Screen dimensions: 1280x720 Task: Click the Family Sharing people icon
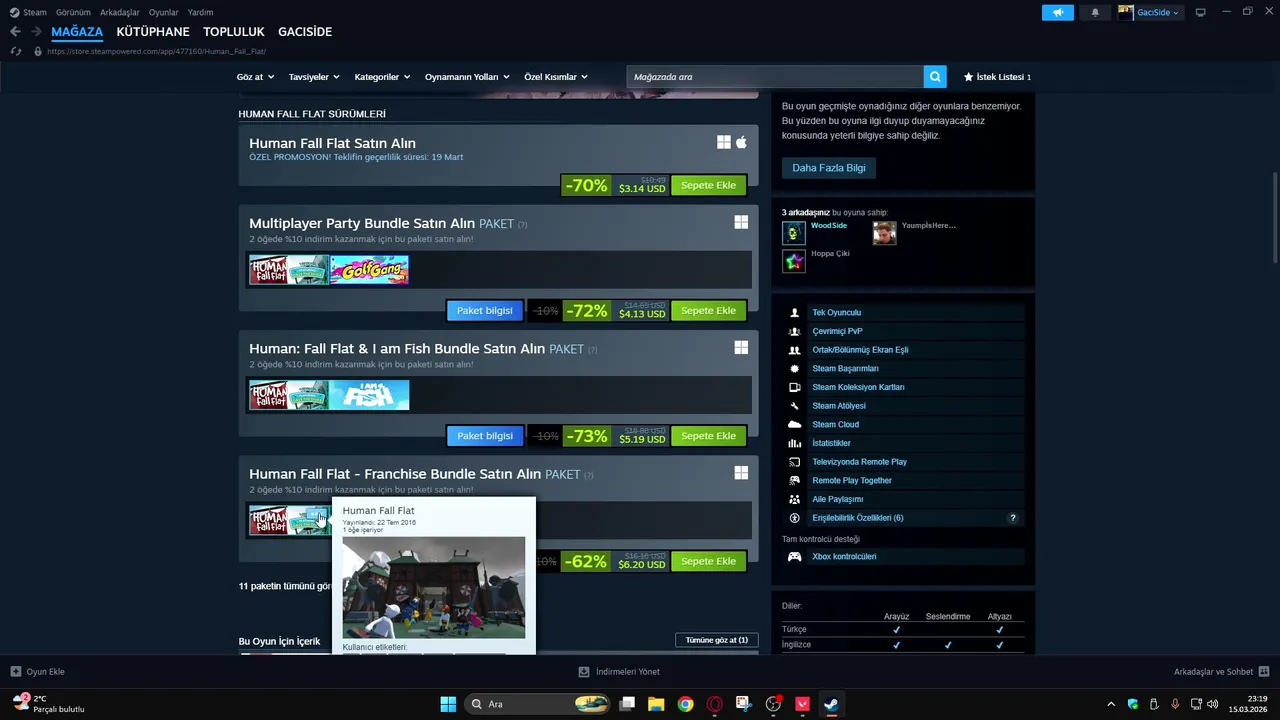(x=794, y=499)
